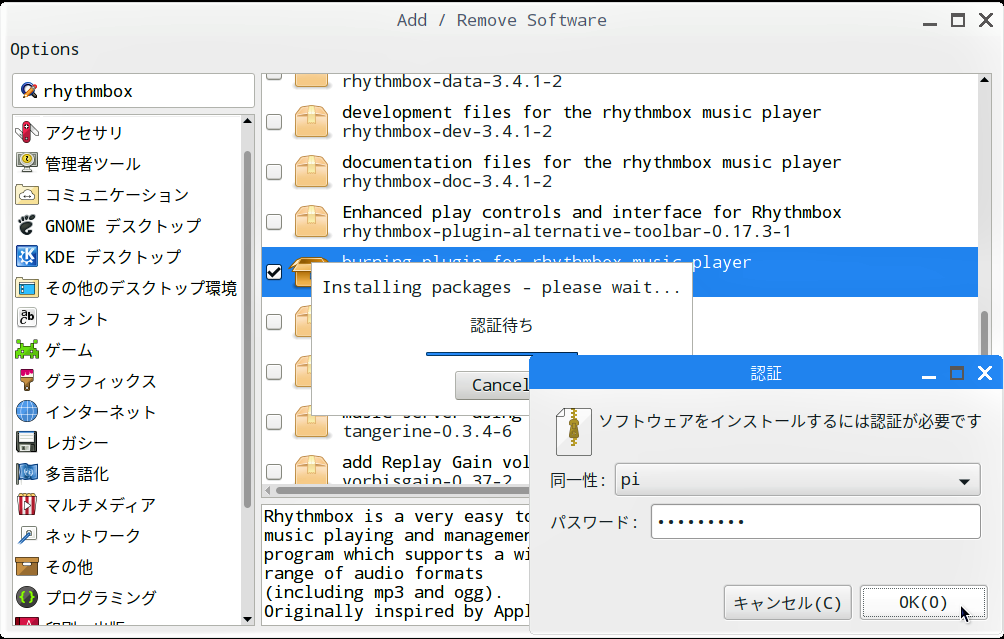Select the レガシー floppy disk icon
This screenshot has height=639, width=1004.
[x=27, y=442]
